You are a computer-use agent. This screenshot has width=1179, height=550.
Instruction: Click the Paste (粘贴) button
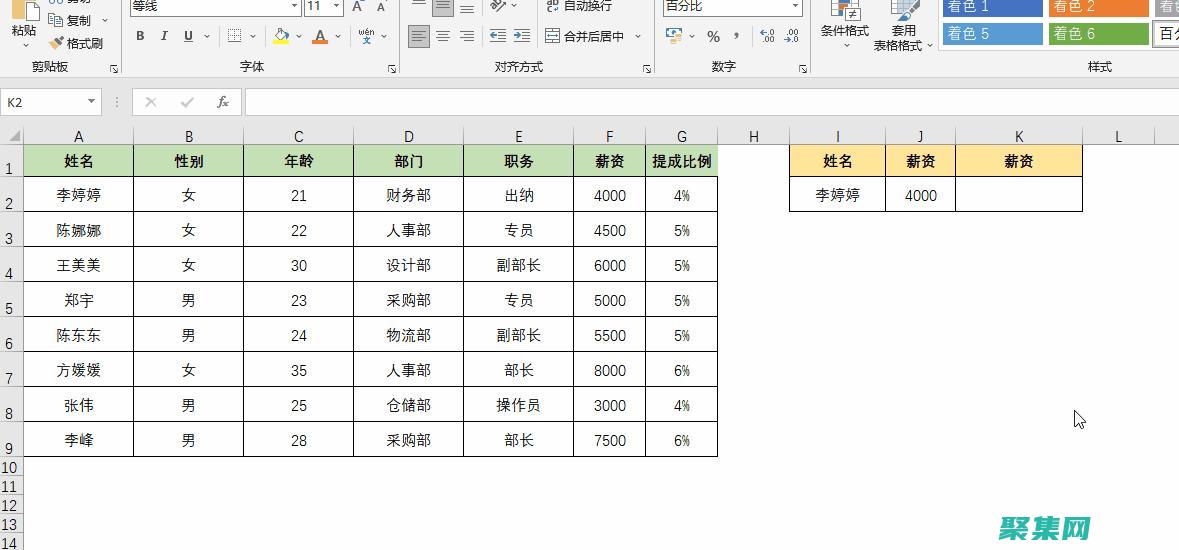[23, 26]
